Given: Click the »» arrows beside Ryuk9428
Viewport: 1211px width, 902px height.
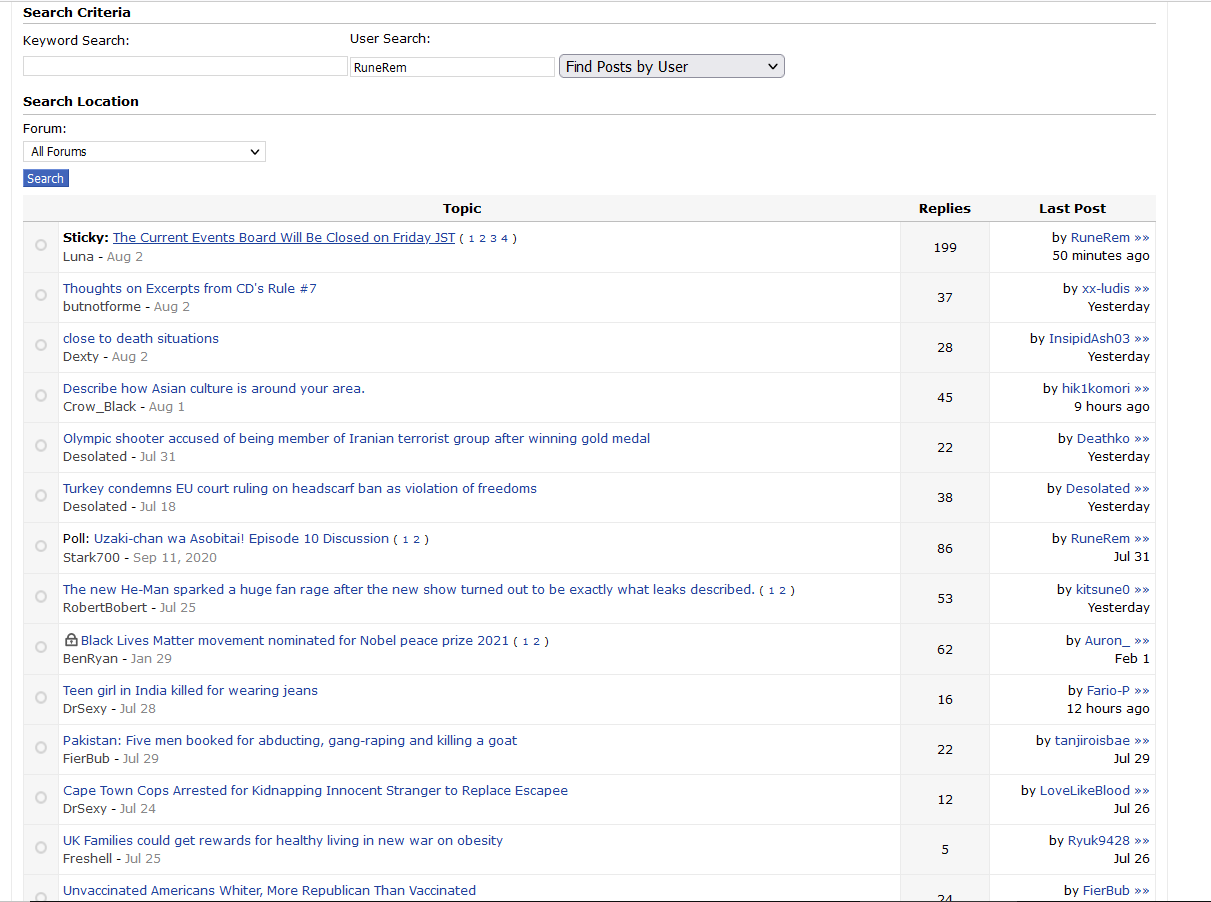Looking at the screenshot, I should [1142, 841].
